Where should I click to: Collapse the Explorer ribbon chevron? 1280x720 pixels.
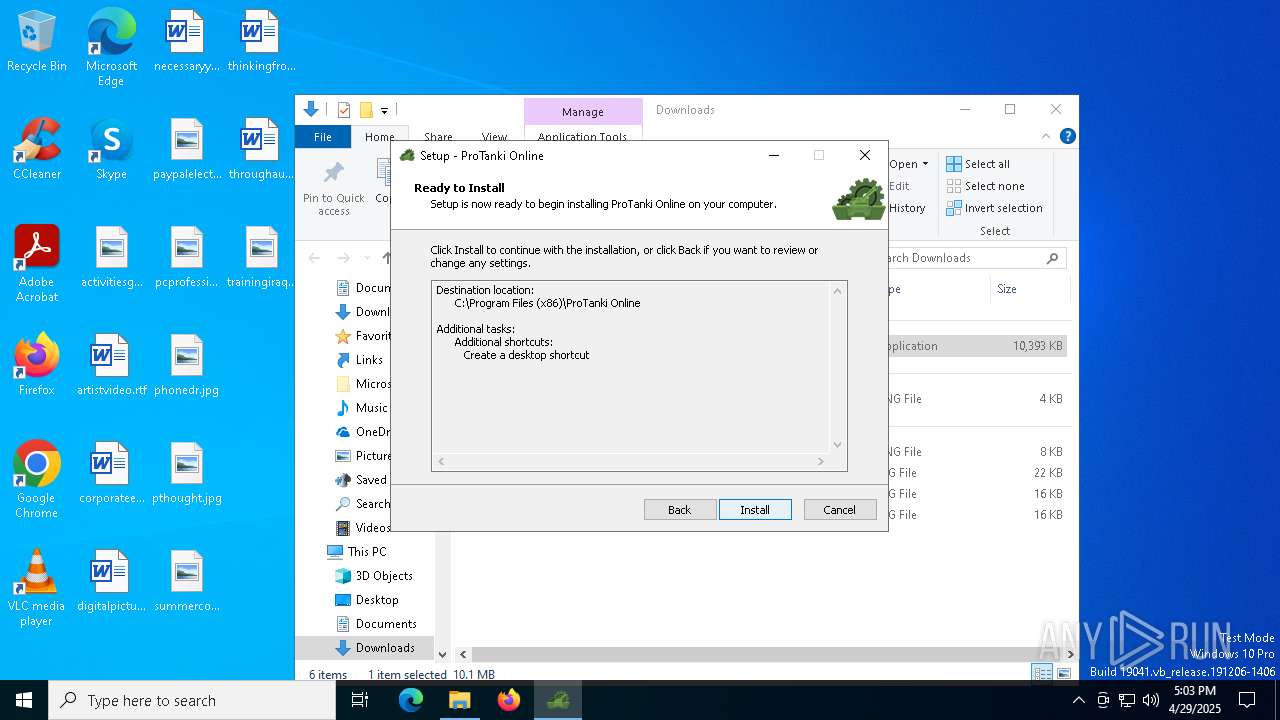point(1046,137)
